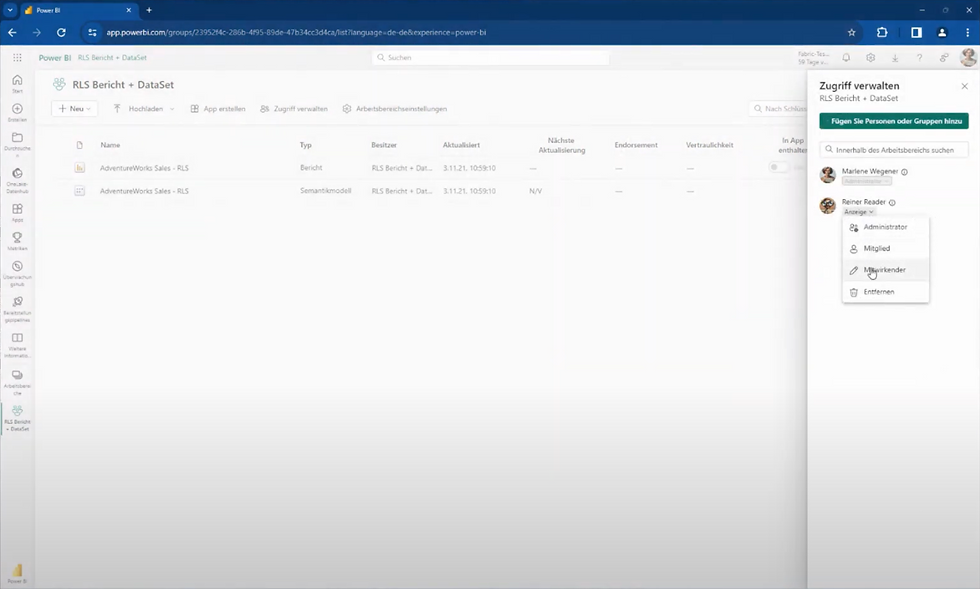Image resolution: width=980 pixels, height=589 pixels.
Task: Click the semantic model icon of AdventureWorks row
Action: click(79, 191)
